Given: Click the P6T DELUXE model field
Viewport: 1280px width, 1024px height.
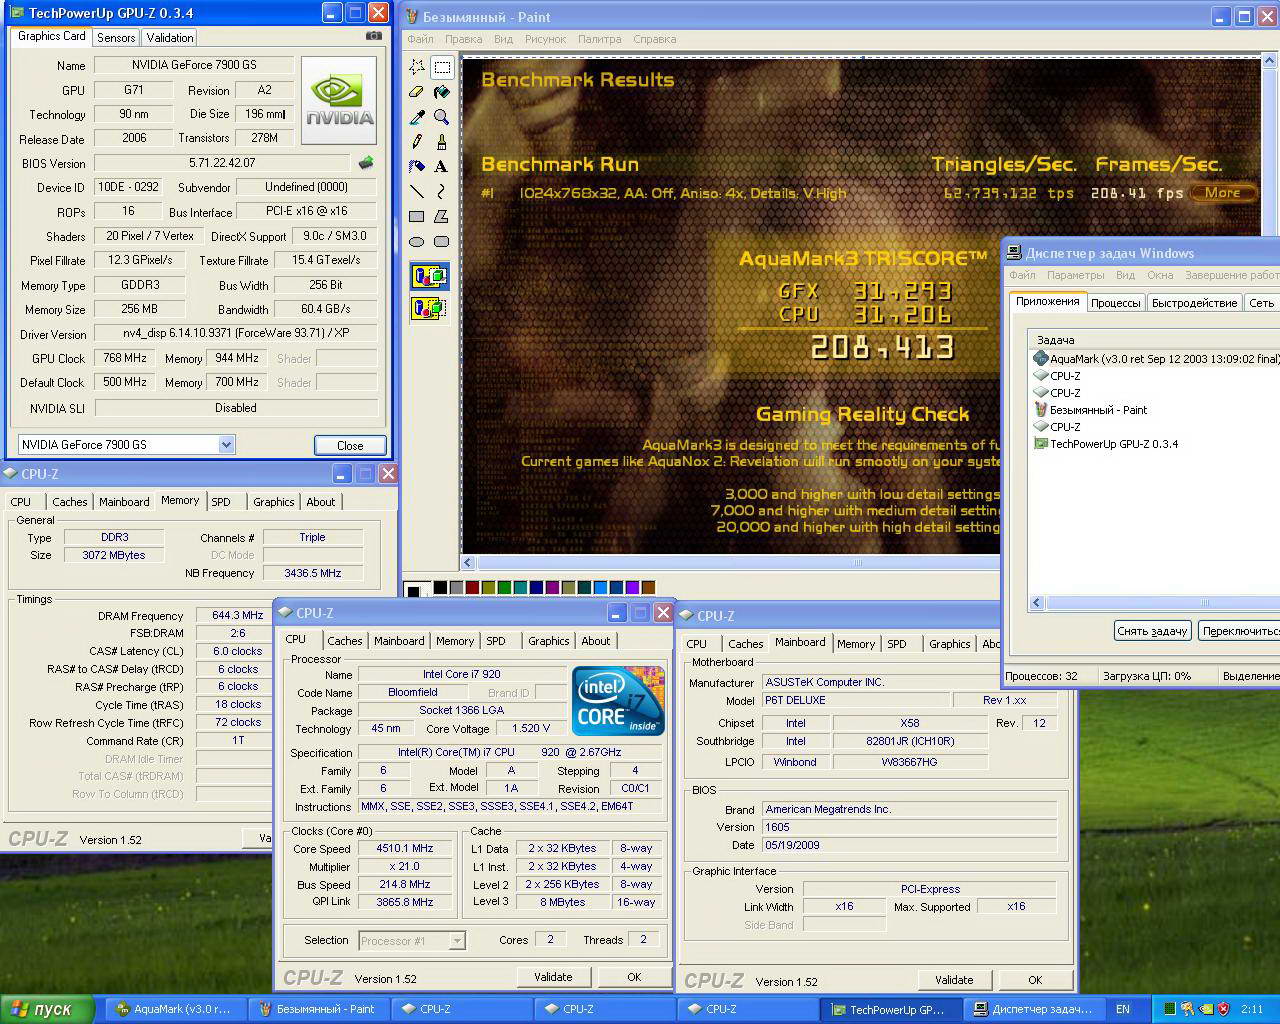Looking at the screenshot, I should pyautogui.click(x=855, y=700).
